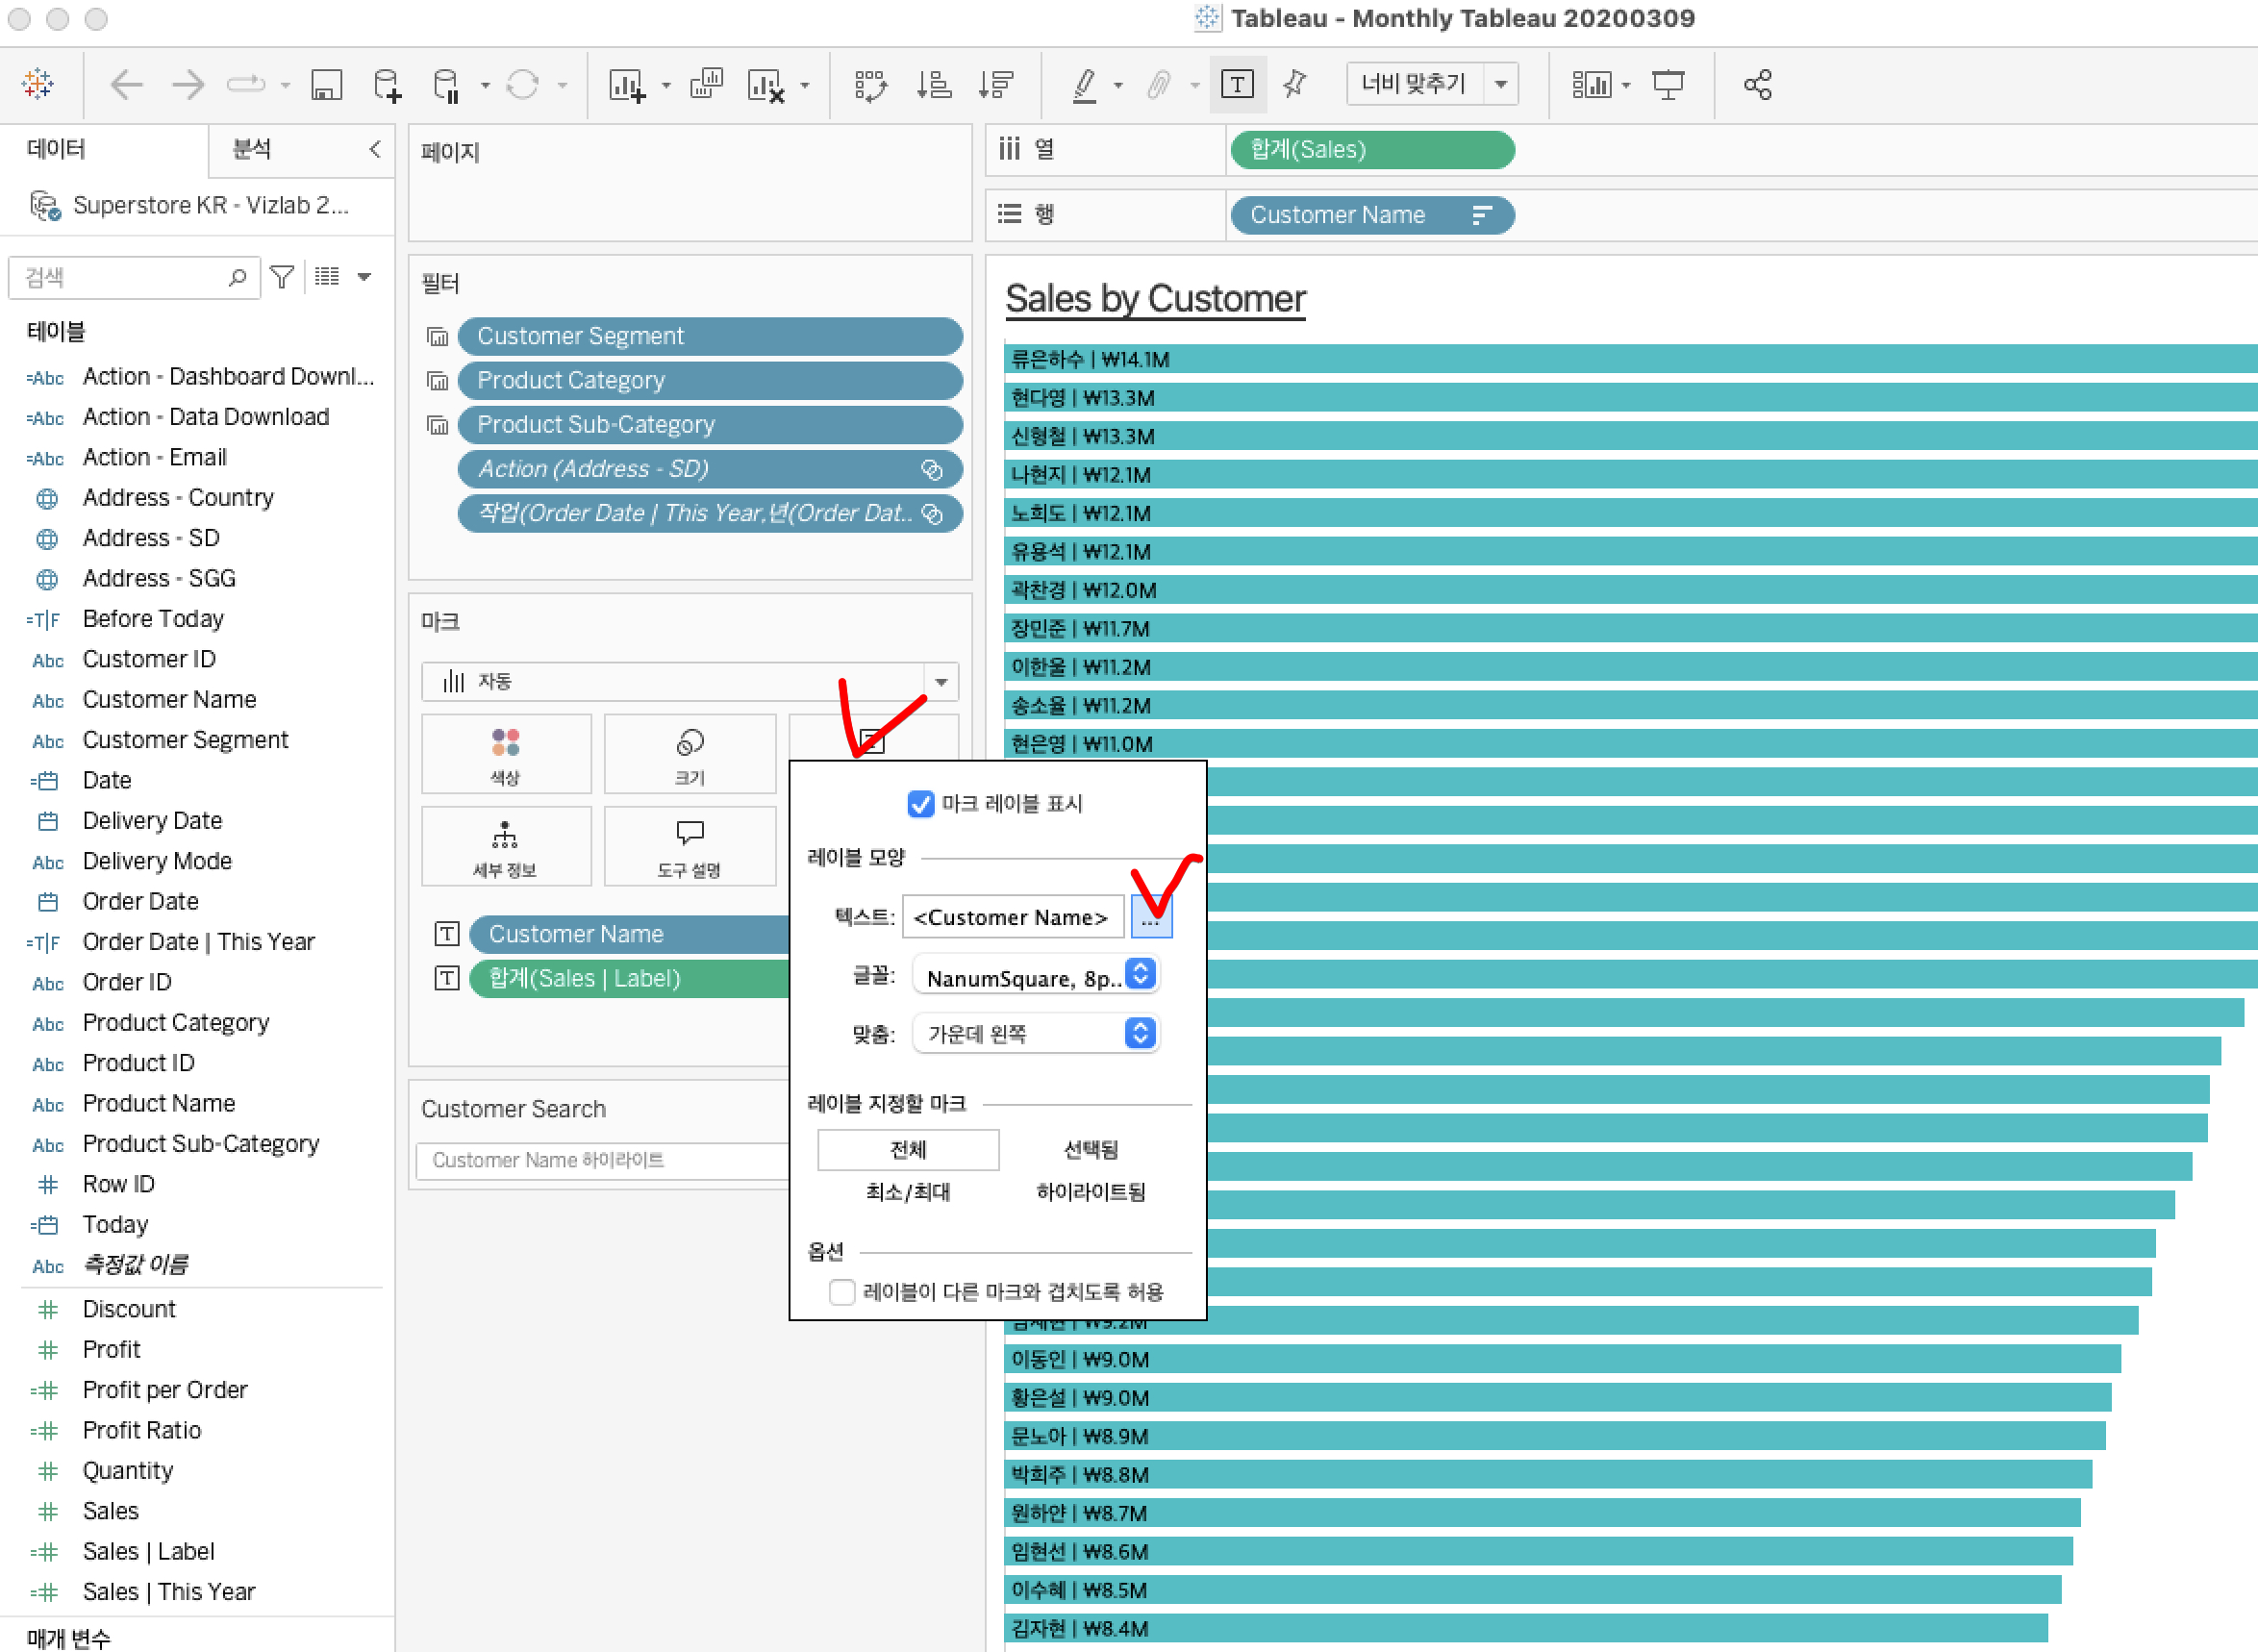Switch to the 데이터 tab

[x=57, y=149]
